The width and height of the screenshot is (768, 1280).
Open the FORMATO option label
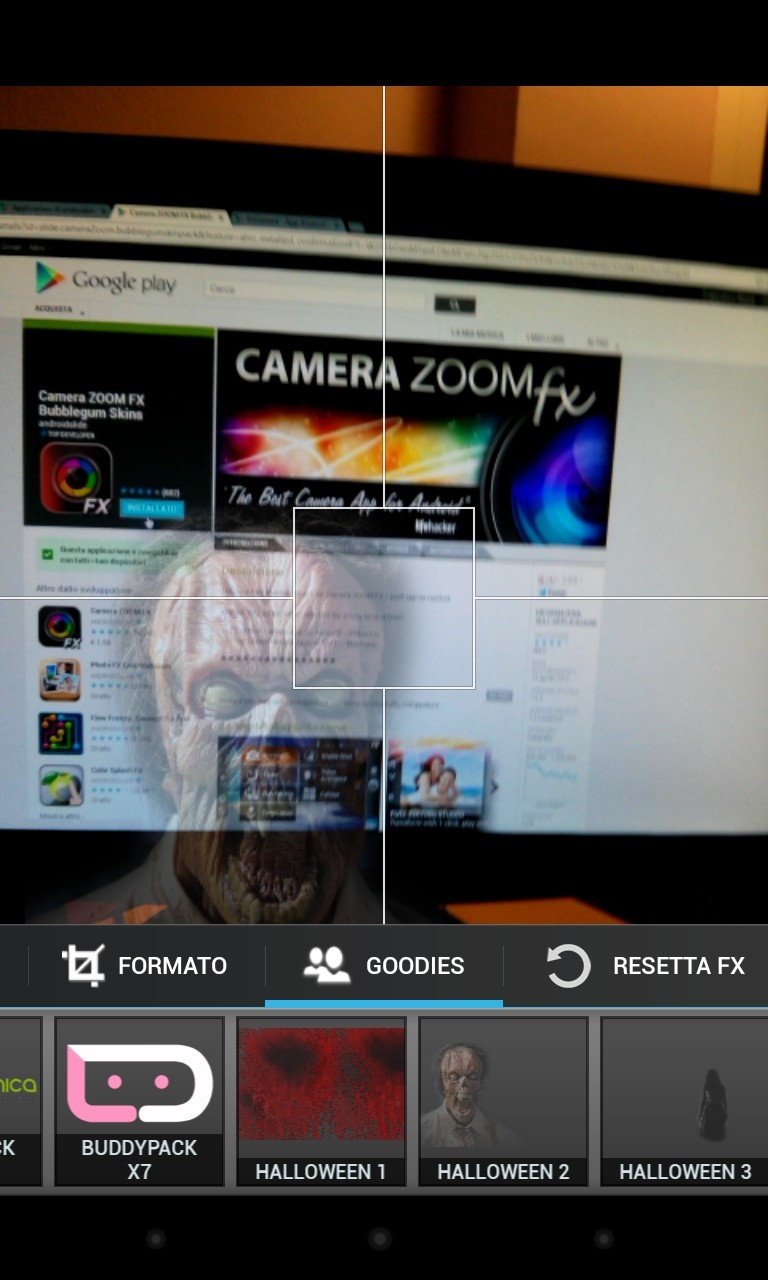(172, 966)
